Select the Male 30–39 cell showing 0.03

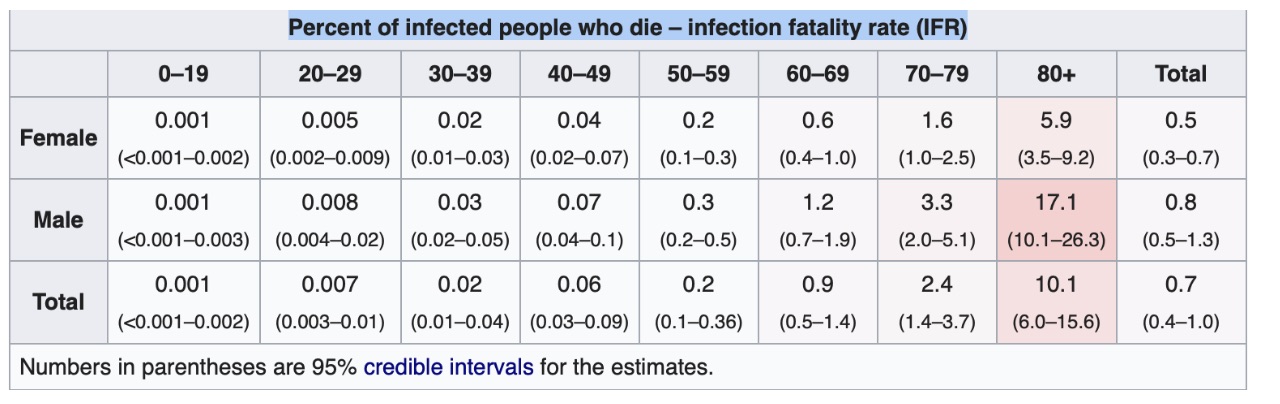point(460,203)
